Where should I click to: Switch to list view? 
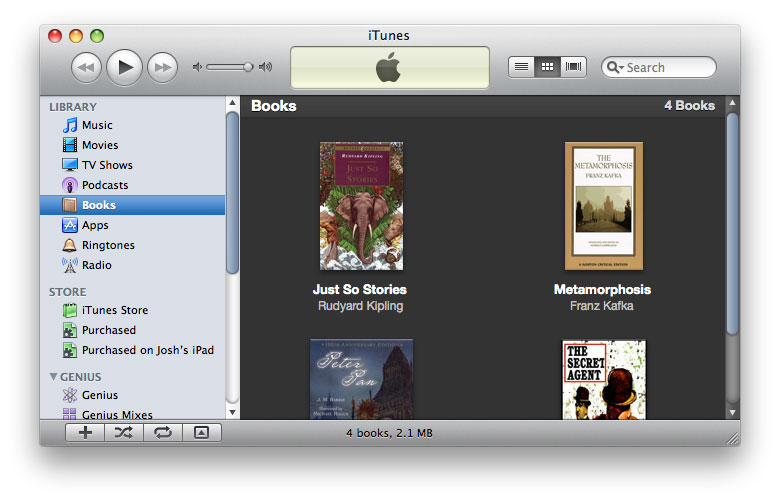pyautogui.click(x=521, y=67)
